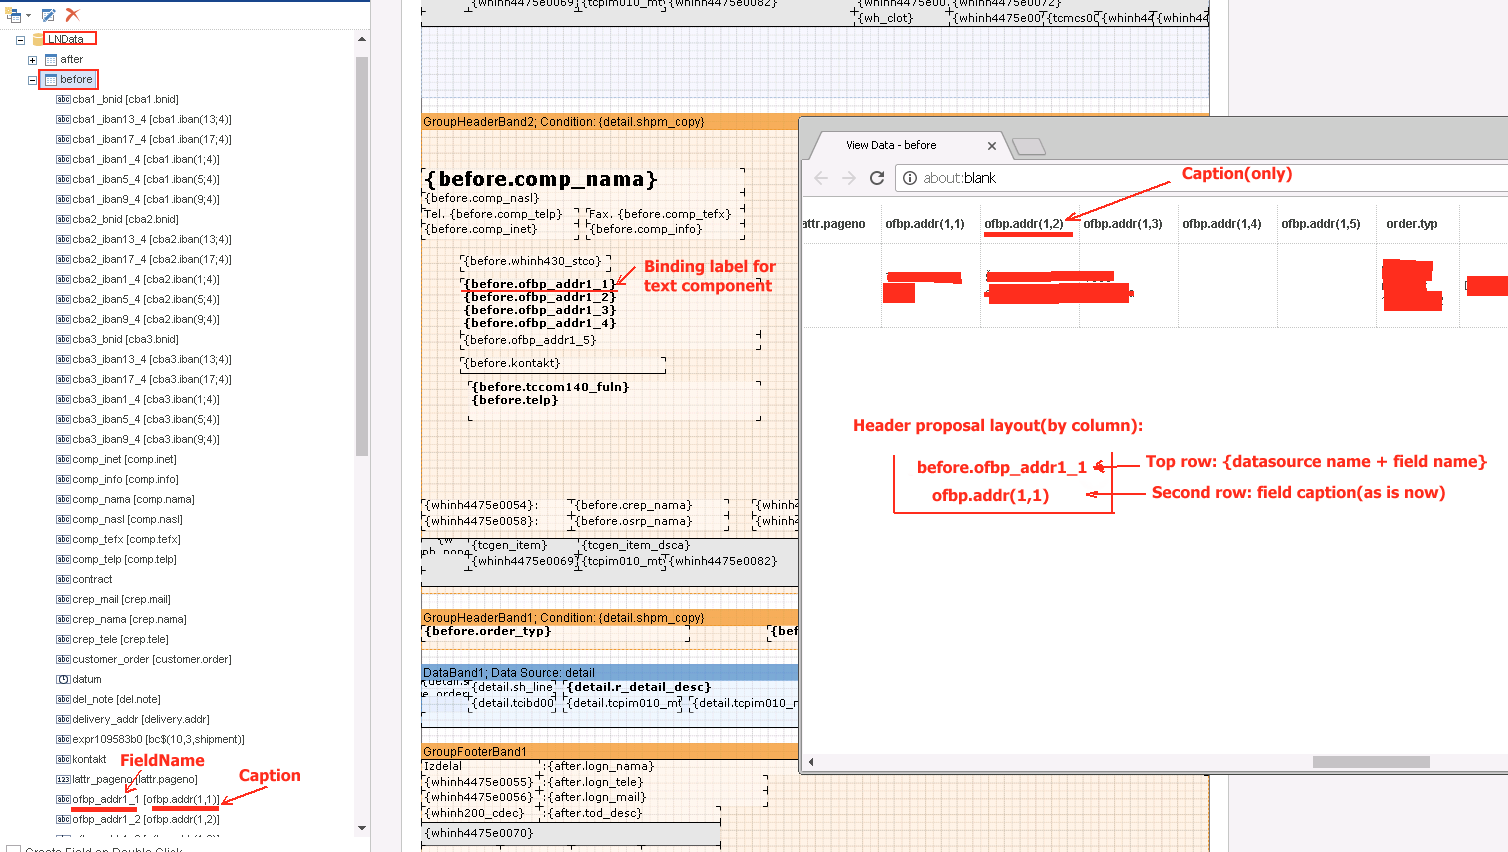Select expr109583b0 shipment expression field
1508x852 pixels.
(x=158, y=739)
